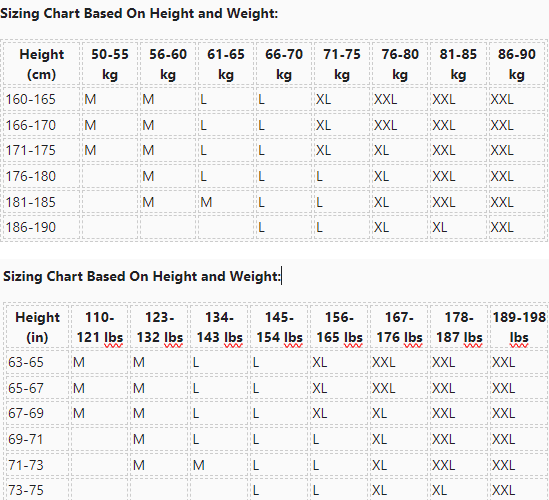This screenshot has width=549, height=500.
Task: Click the 71-73 inch row label
Action: (26, 465)
